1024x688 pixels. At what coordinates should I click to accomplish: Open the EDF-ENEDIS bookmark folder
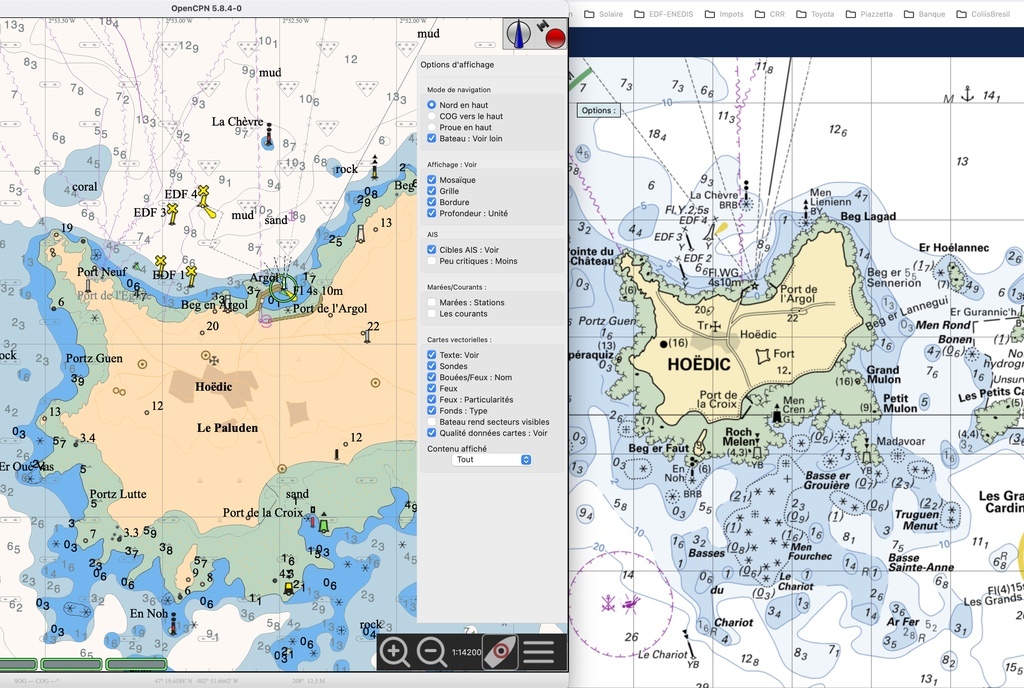[x=664, y=14]
